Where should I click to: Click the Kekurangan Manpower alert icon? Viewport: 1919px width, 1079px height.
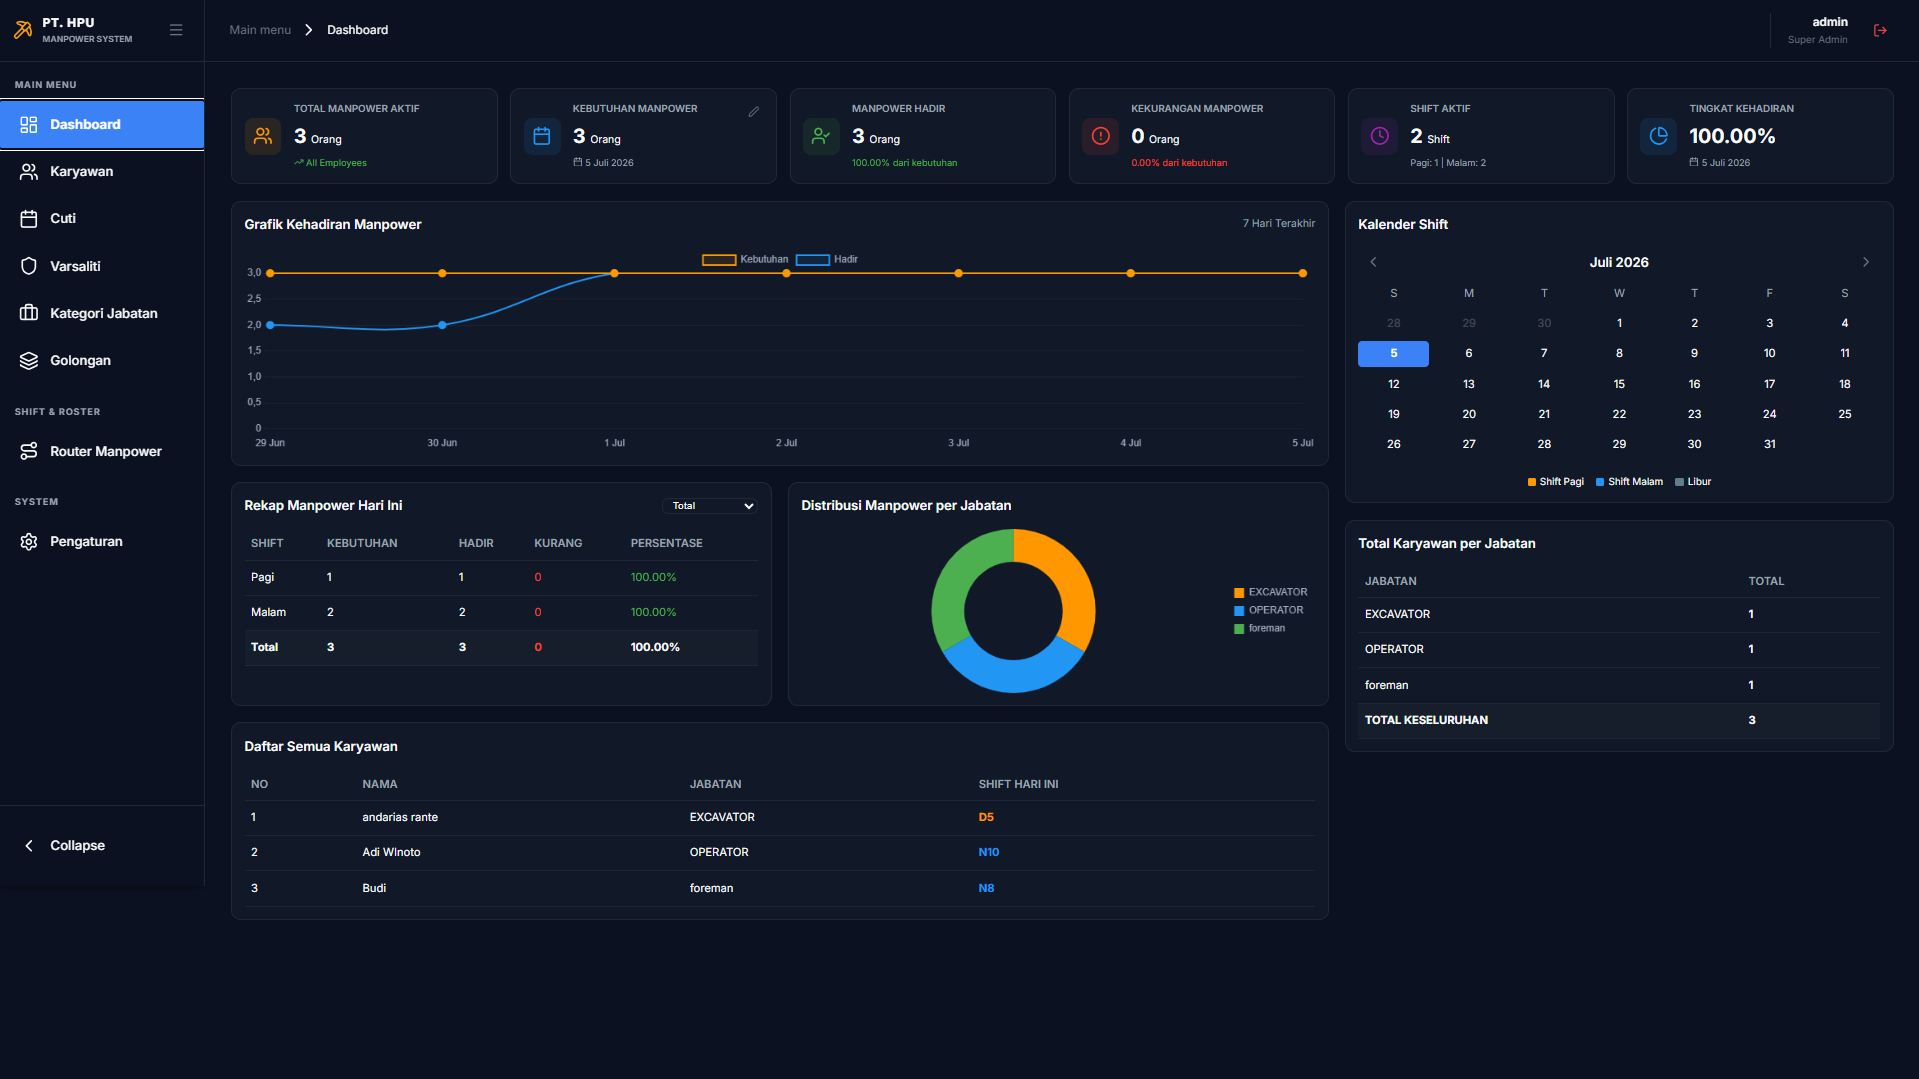1100,136
